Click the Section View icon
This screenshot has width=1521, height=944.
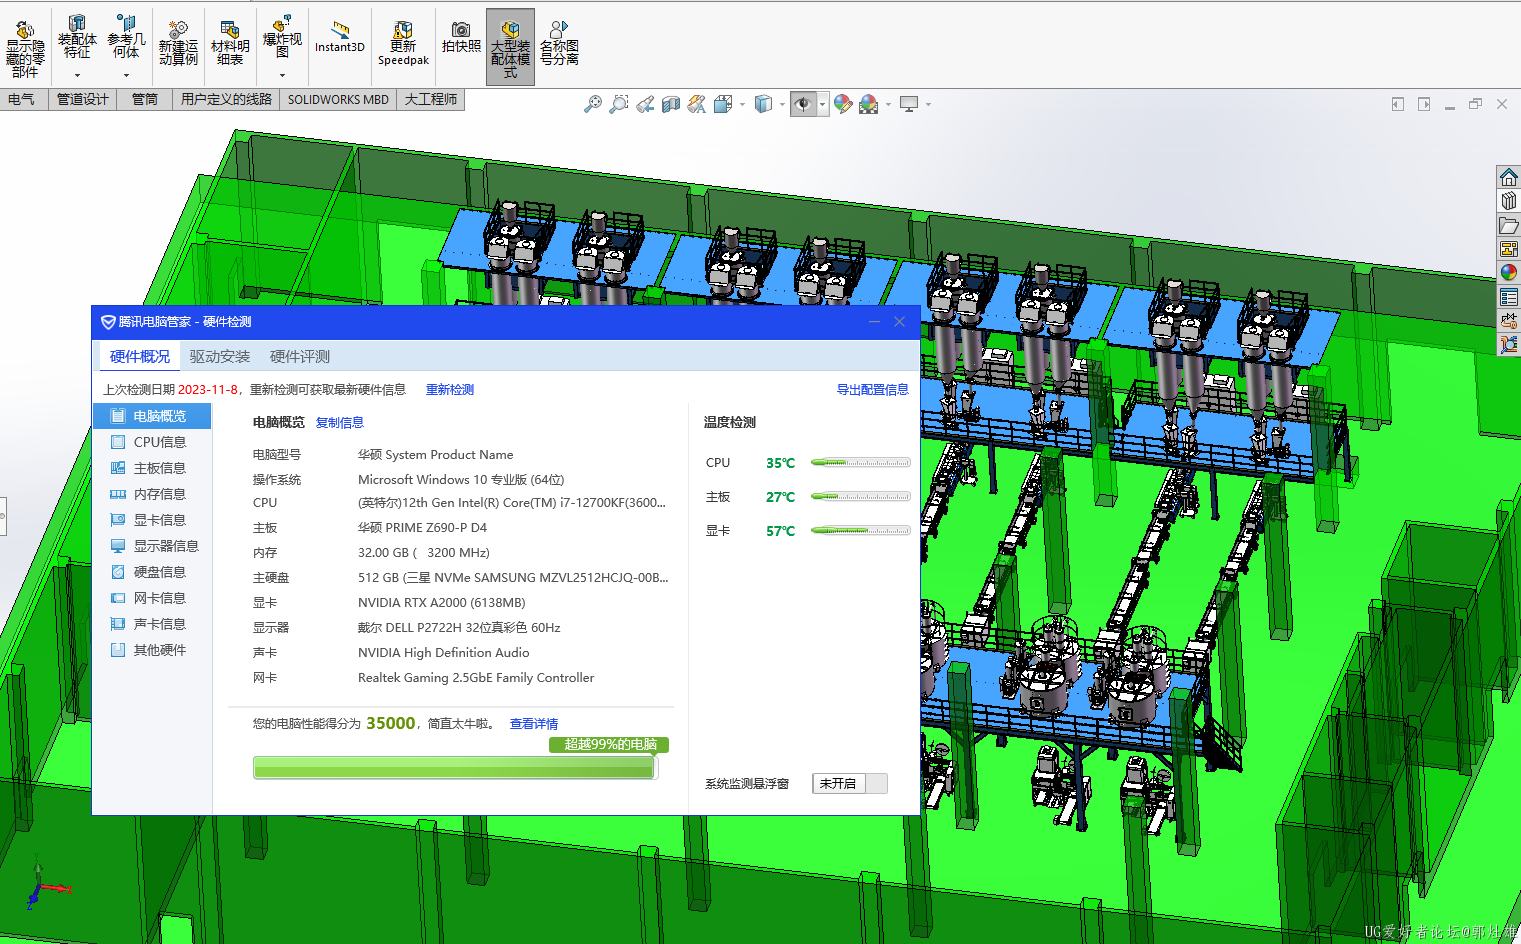click(x=671, y=104)
